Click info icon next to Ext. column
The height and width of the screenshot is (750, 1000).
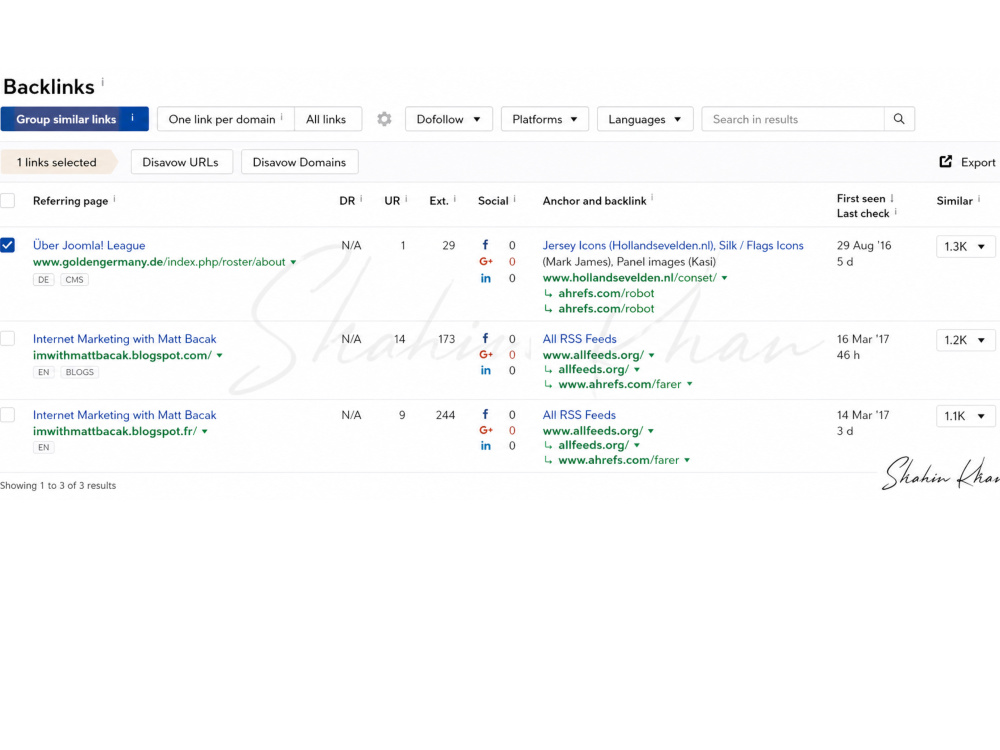tap(455, 199)
